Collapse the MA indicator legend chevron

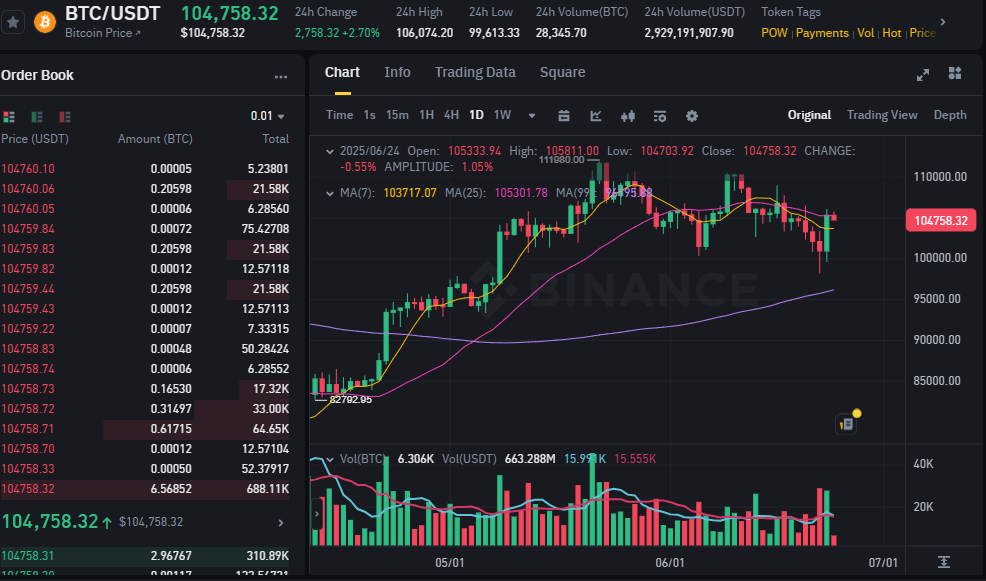(x=330, y=194)
